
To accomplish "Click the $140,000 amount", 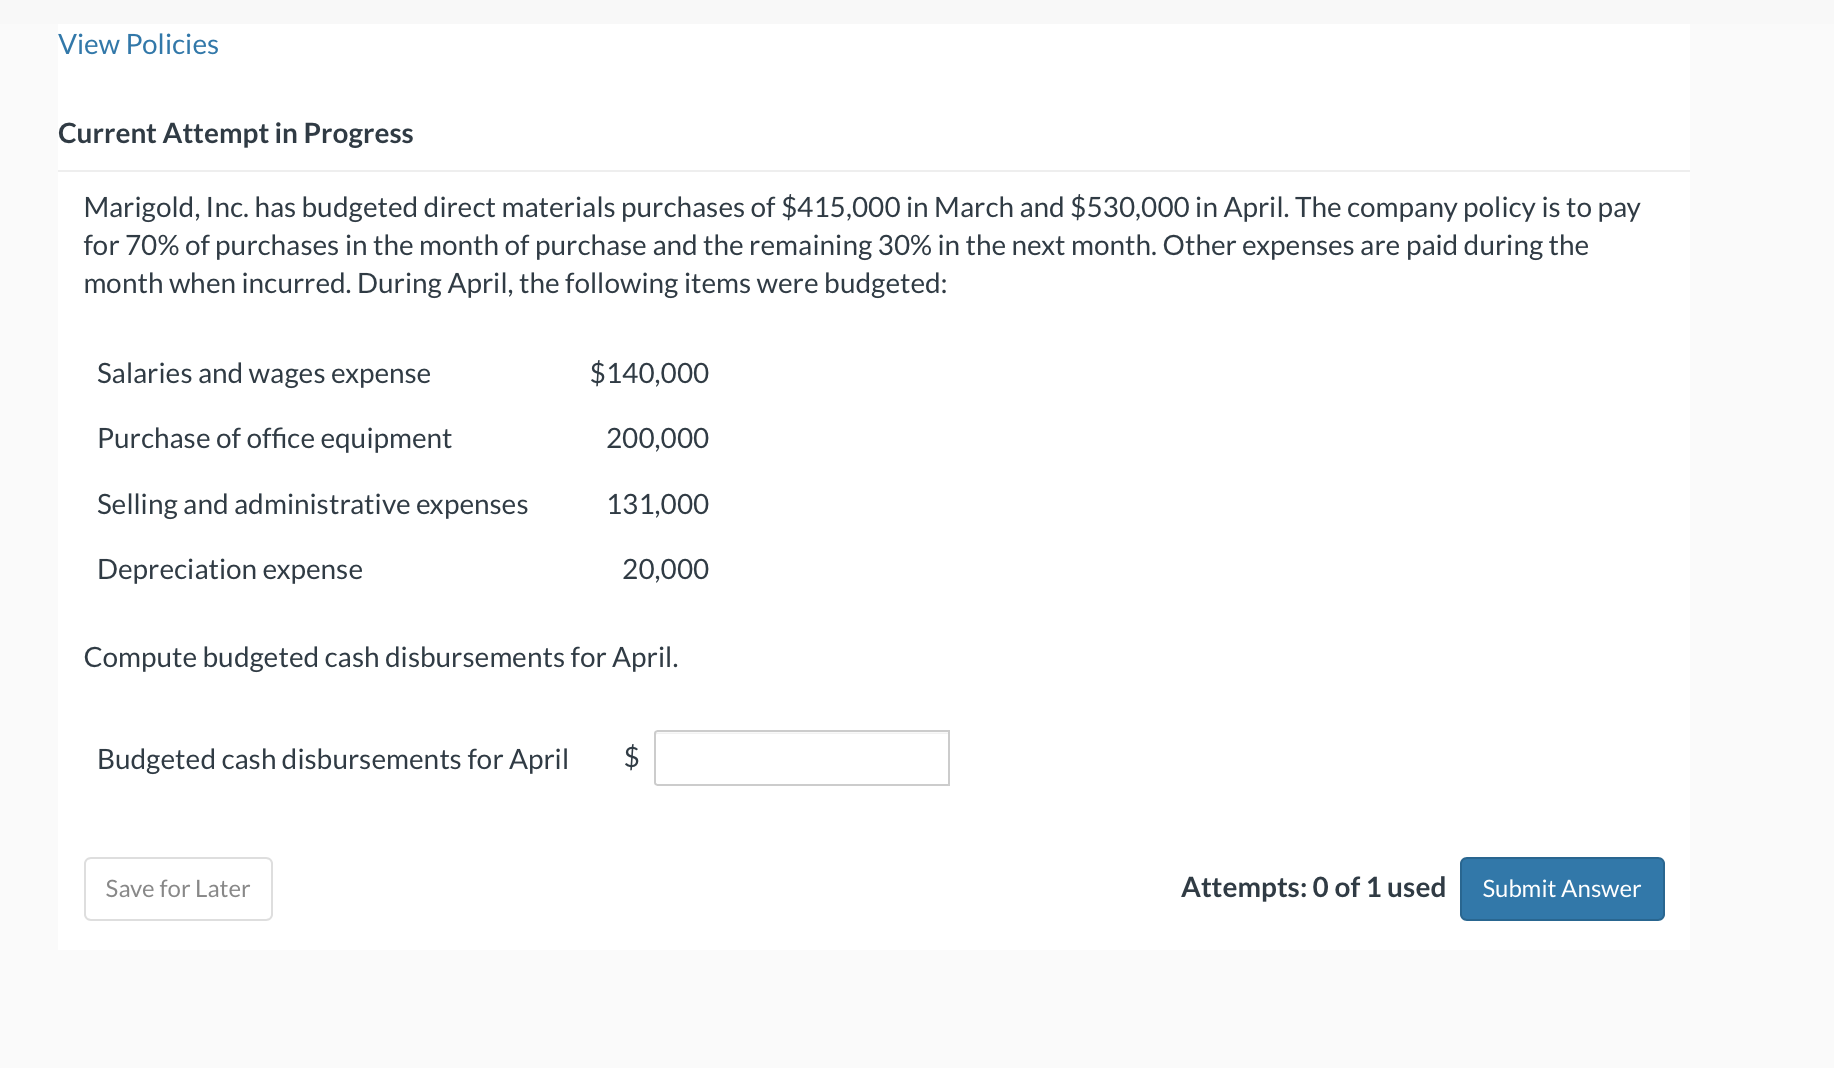I will [649, 372].
